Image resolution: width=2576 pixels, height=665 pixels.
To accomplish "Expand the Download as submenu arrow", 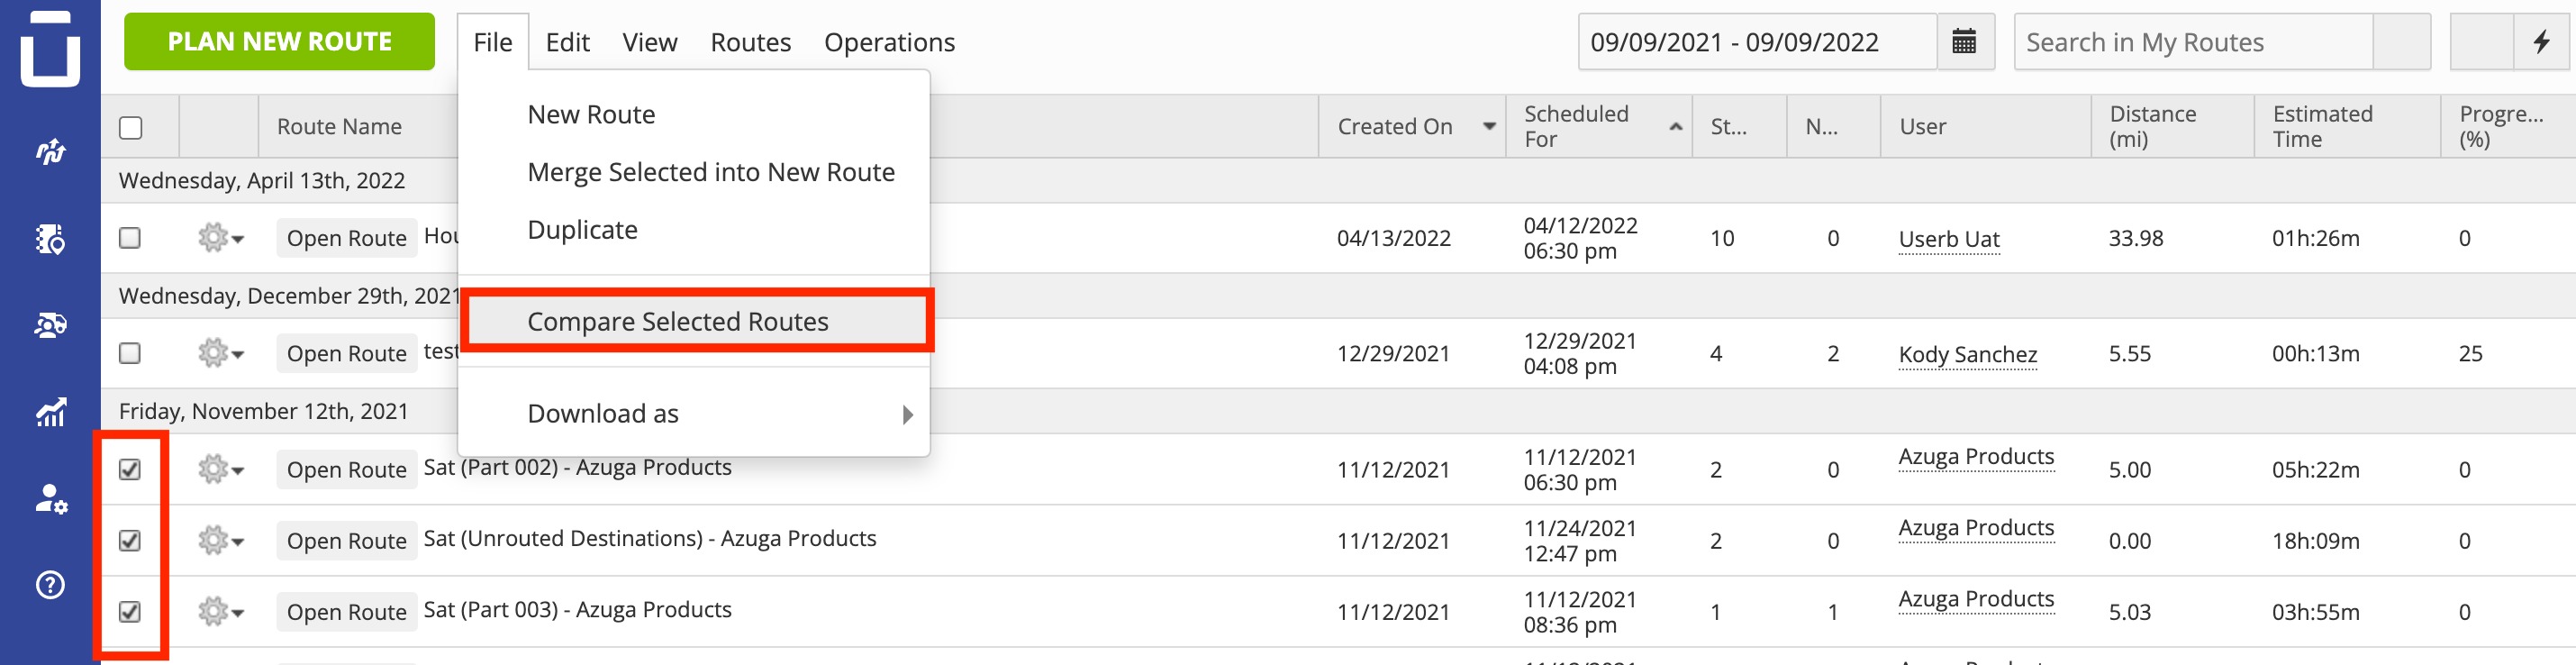I will point(907,414).
